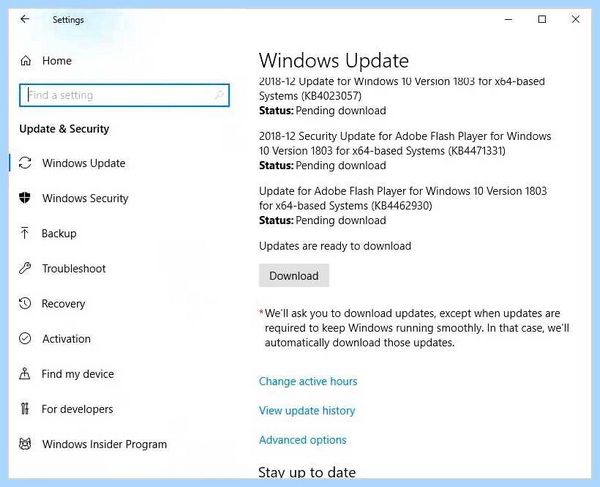
Task: Open Change active hours link
Action: click(x=308, y=381)
